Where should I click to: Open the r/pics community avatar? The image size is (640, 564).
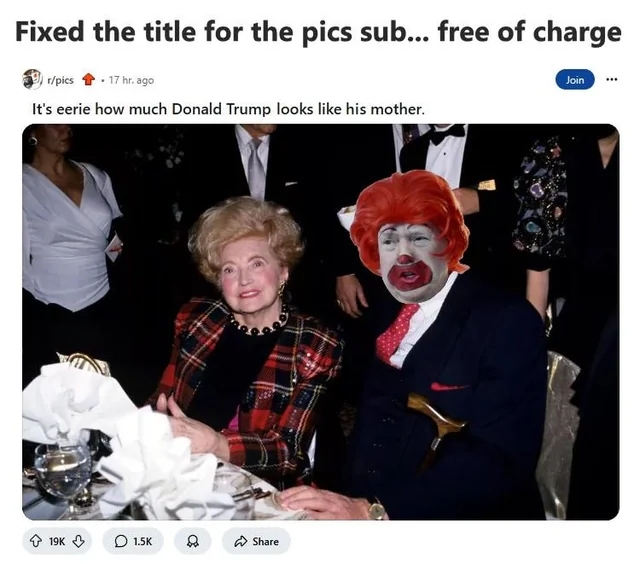[32, 79]
